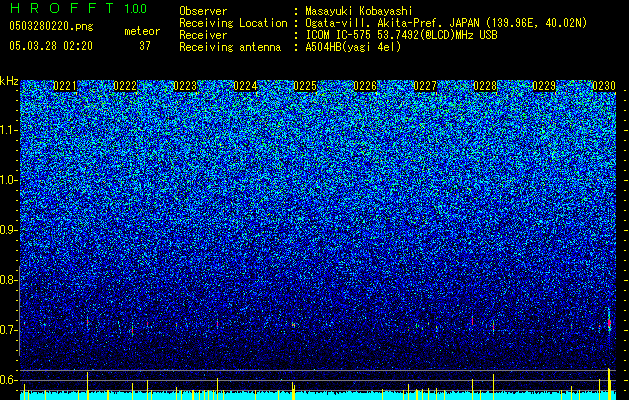Click the 0223 time marker

[185, 86]
